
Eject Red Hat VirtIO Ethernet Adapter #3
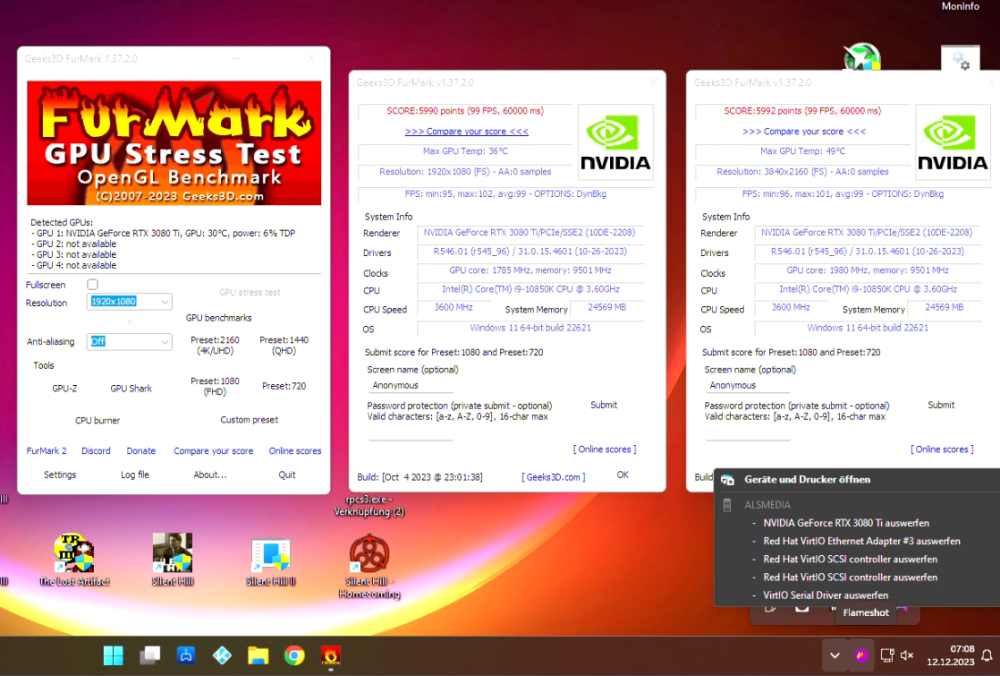coord(862,541)
